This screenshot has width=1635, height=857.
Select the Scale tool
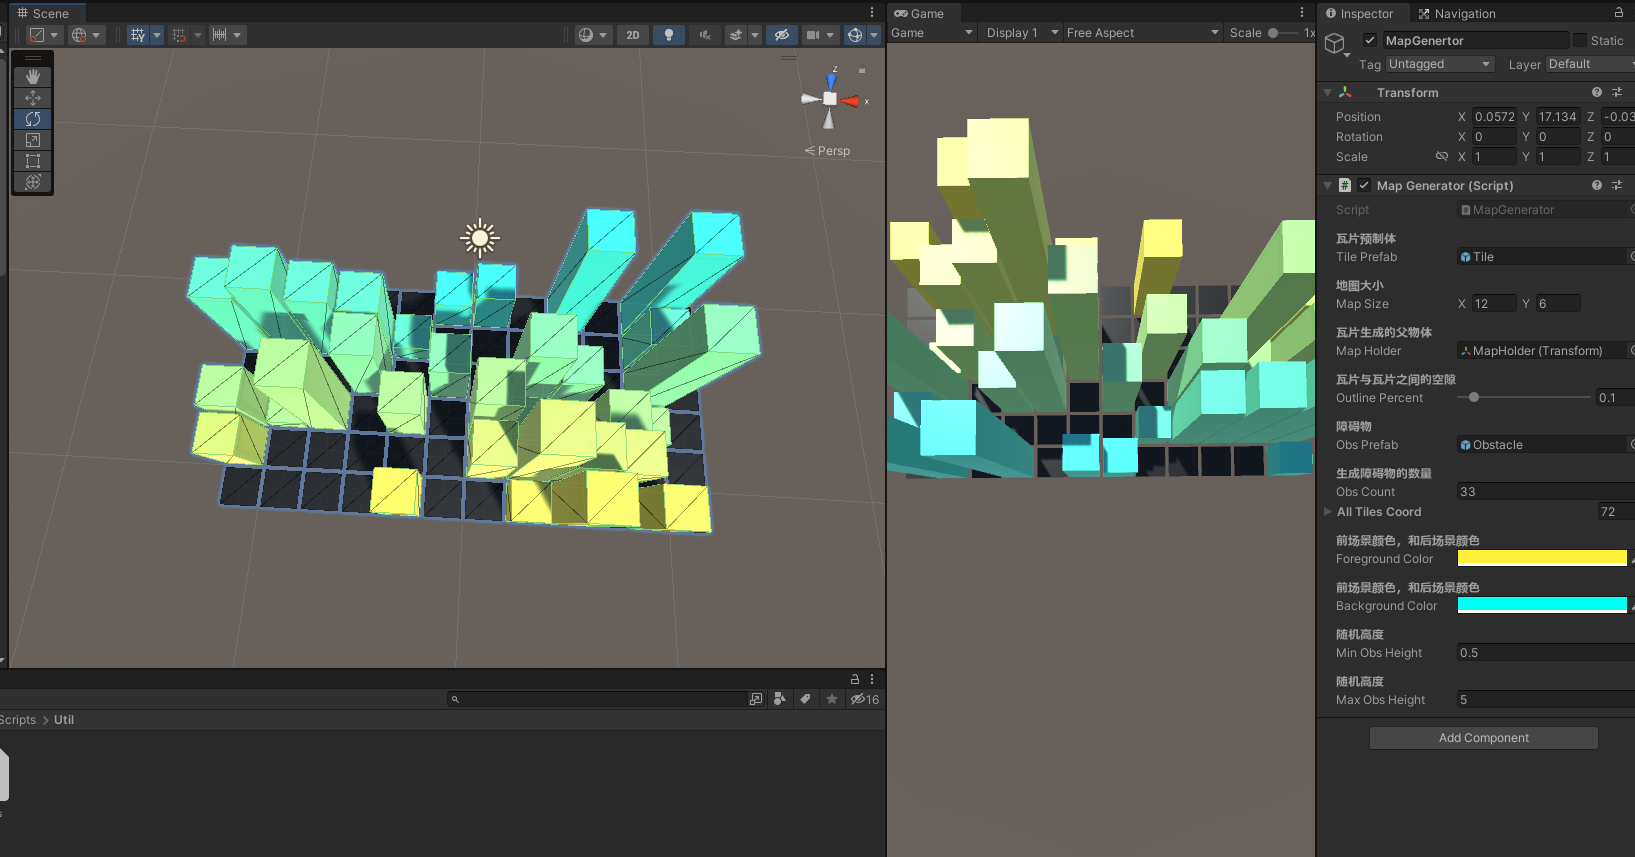click(x=33, y=140)
